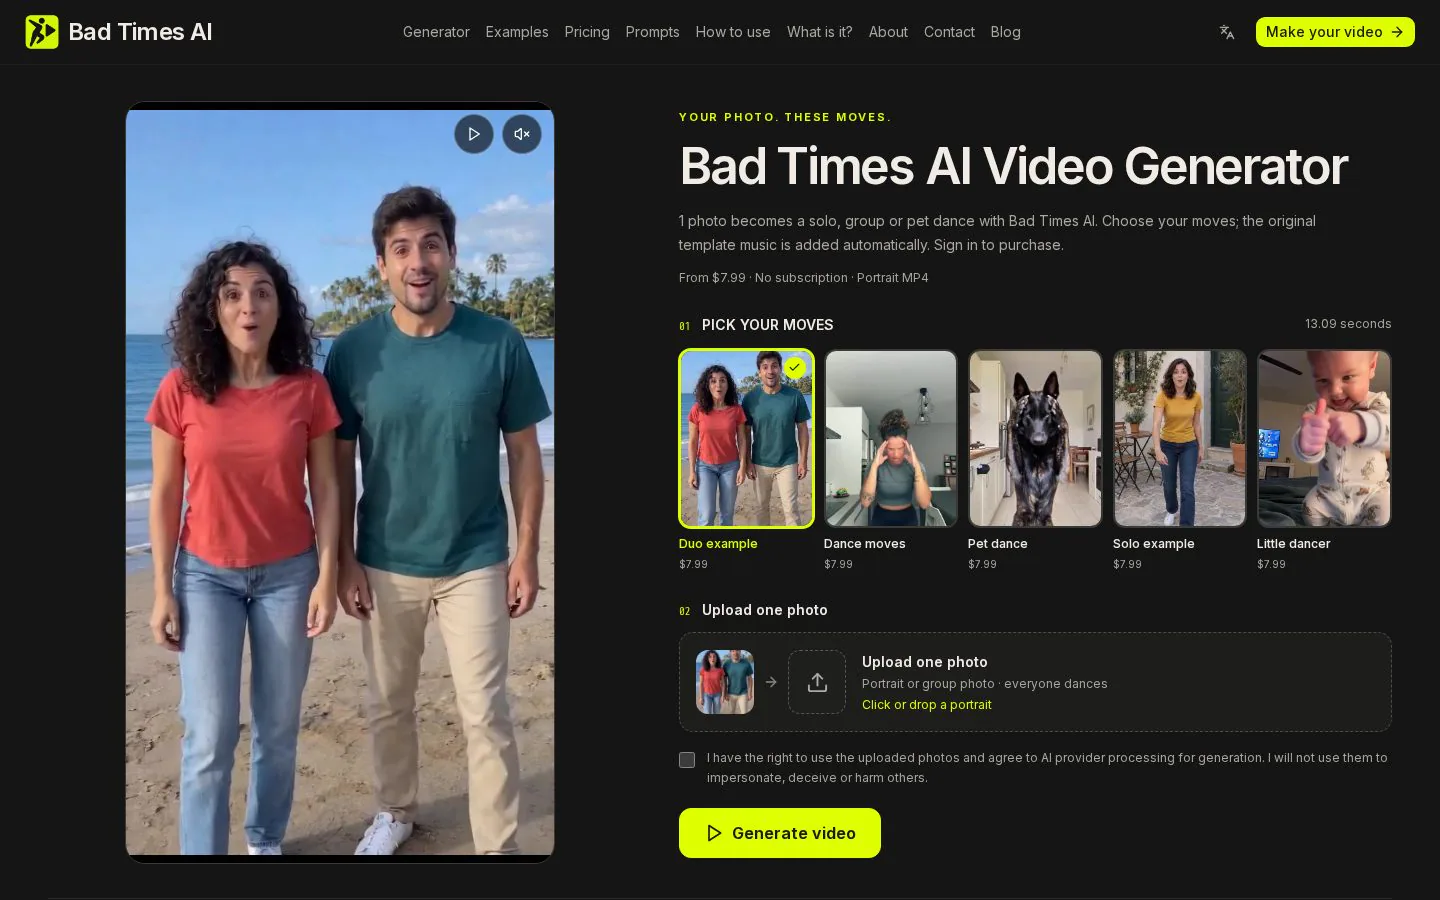Open the Blog page
The height and width of the screenshot is (900, 1440).
pyautogui.click(x=1005, y=32)
